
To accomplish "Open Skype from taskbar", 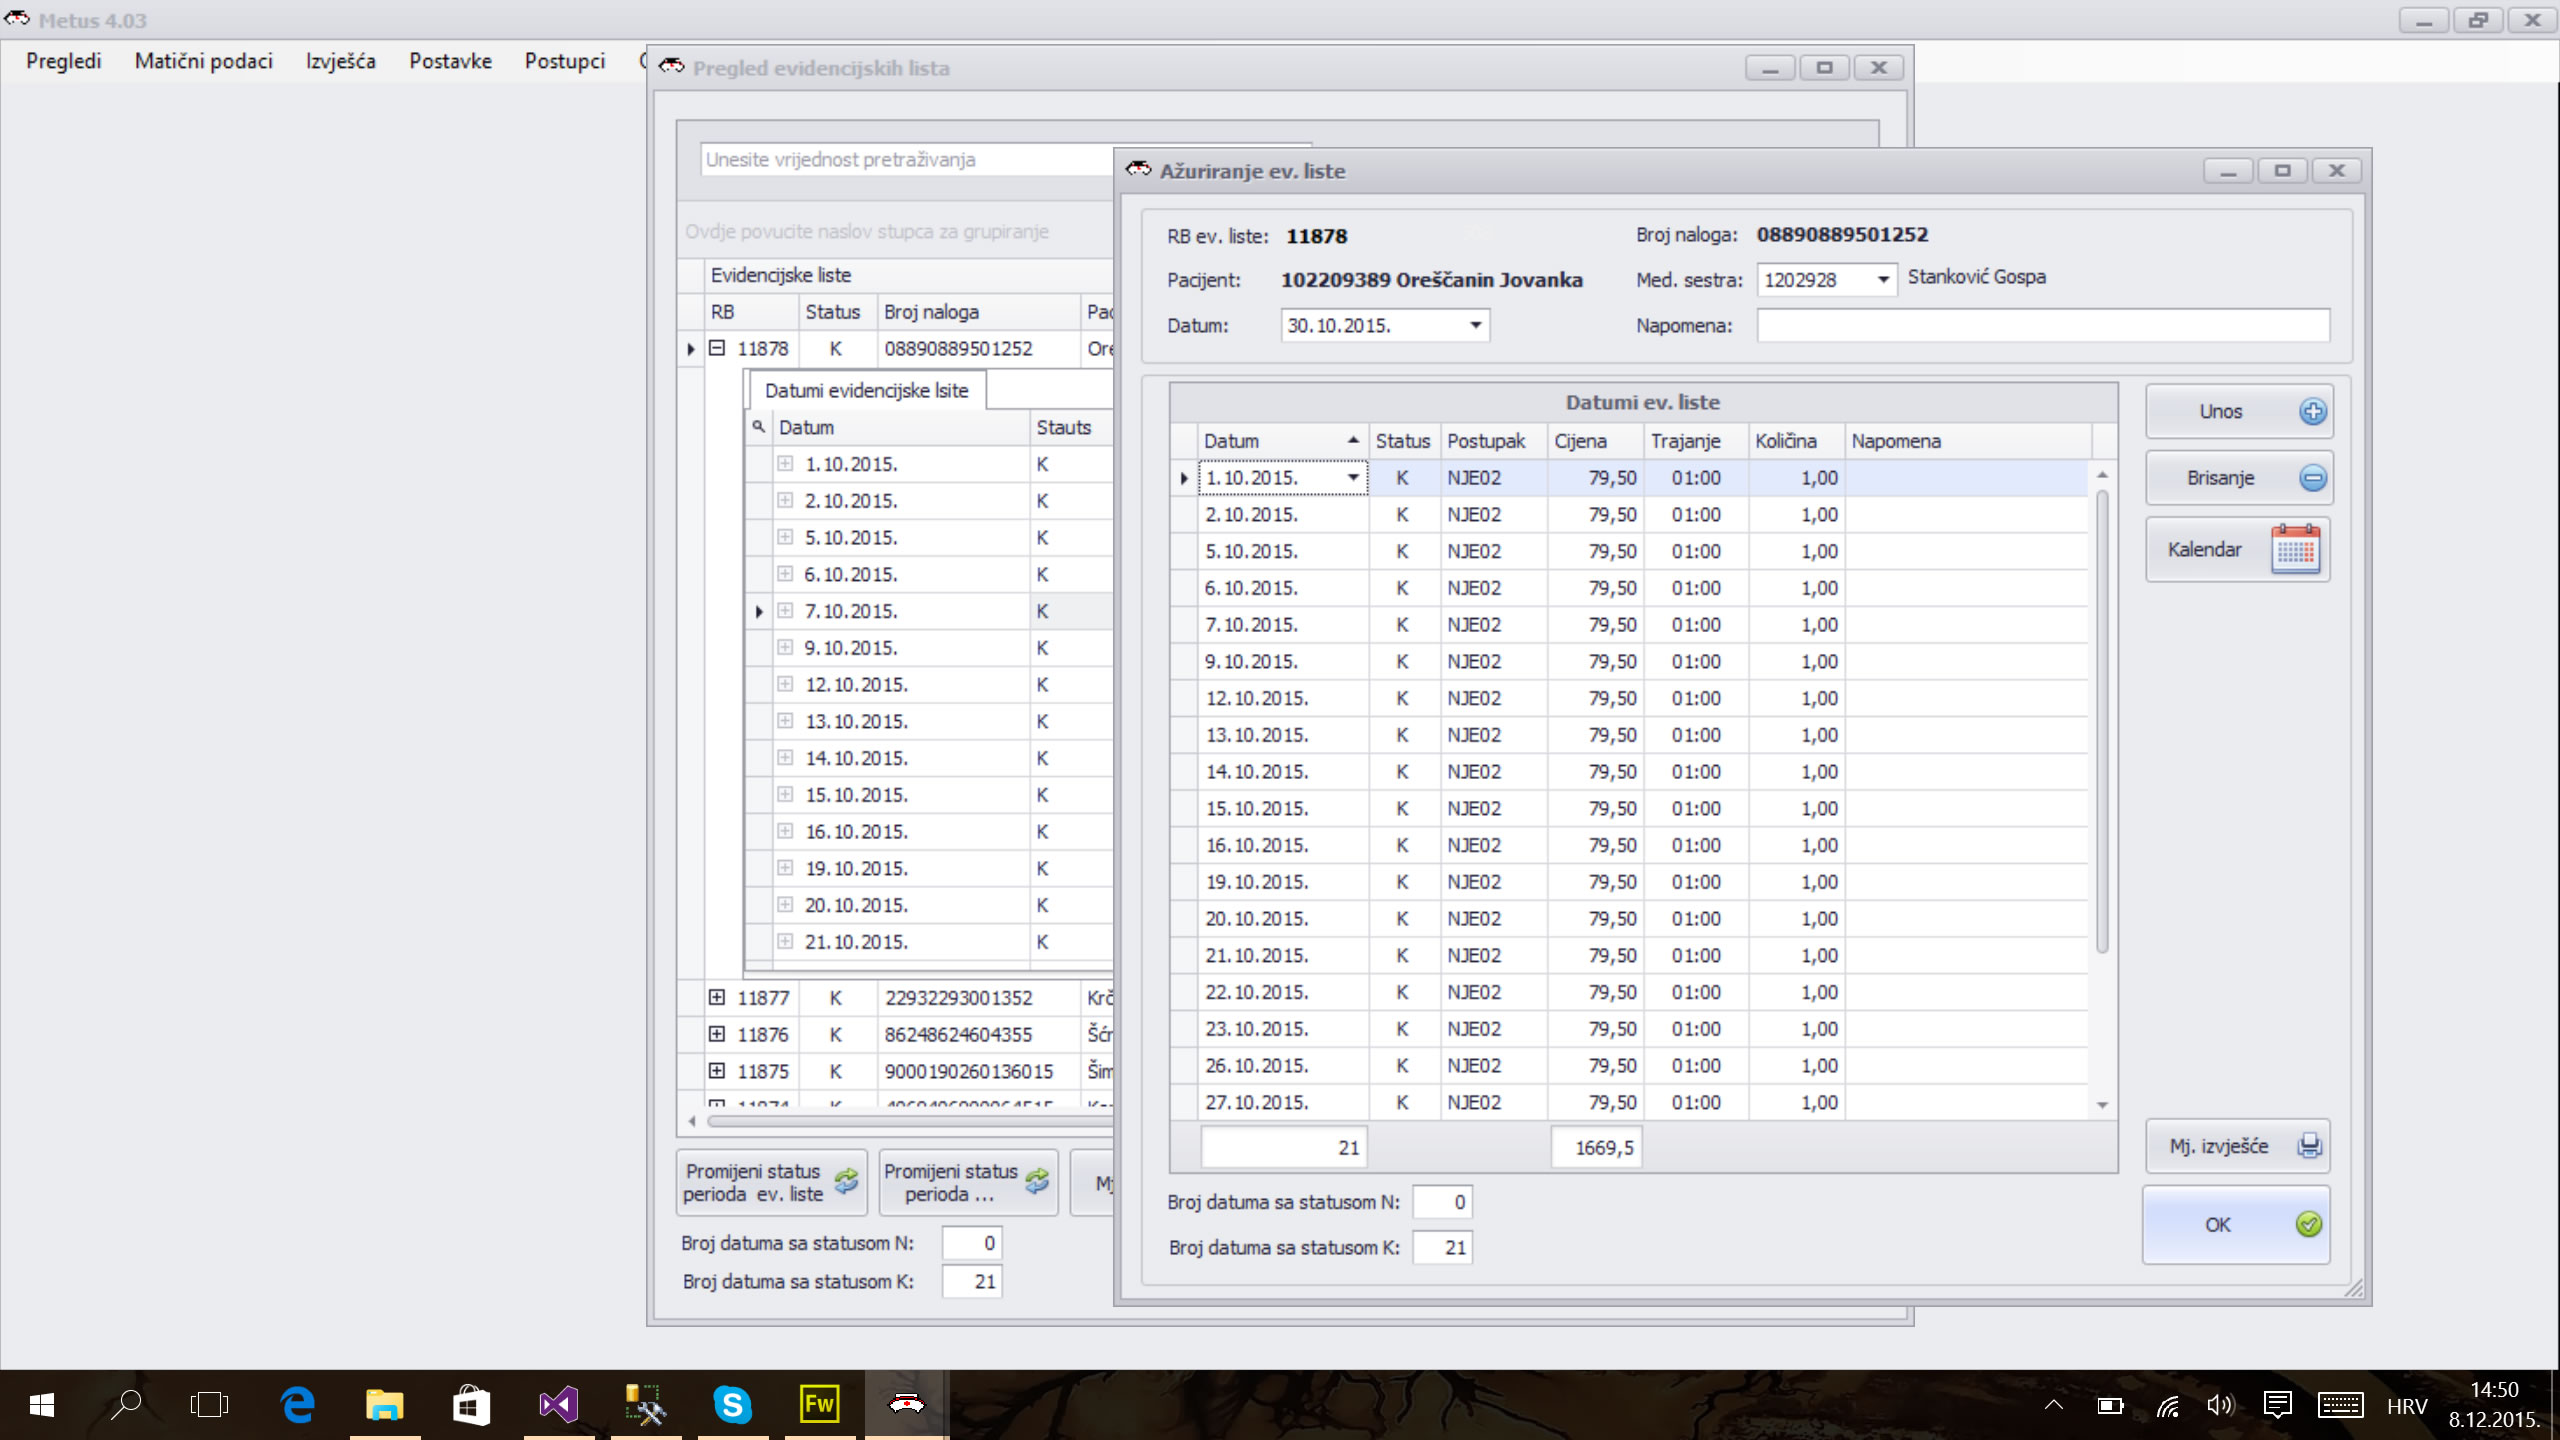I will pyautogui.click(x=732, y=1405).
